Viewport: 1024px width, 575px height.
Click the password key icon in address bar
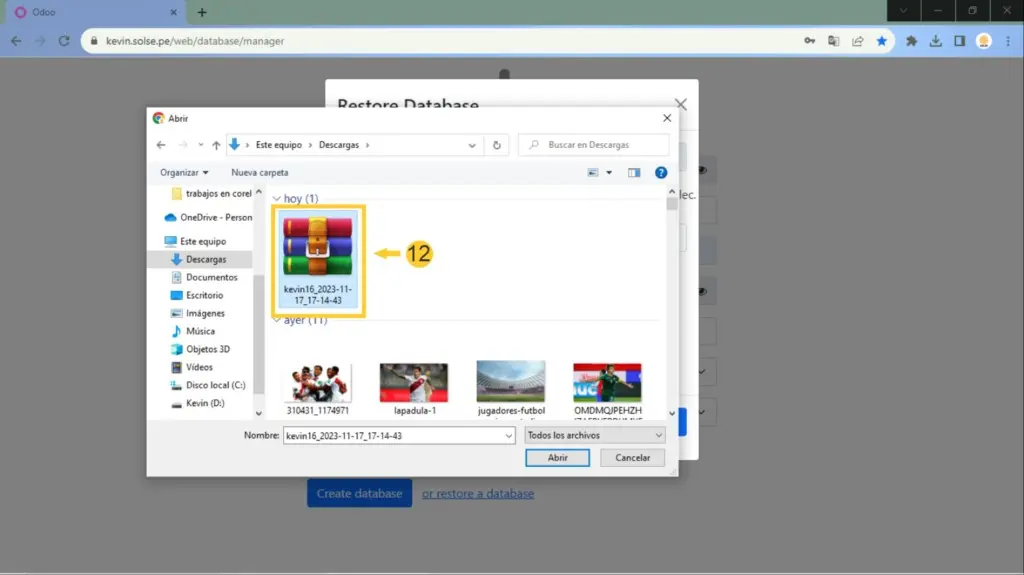[x=810, y=41]
